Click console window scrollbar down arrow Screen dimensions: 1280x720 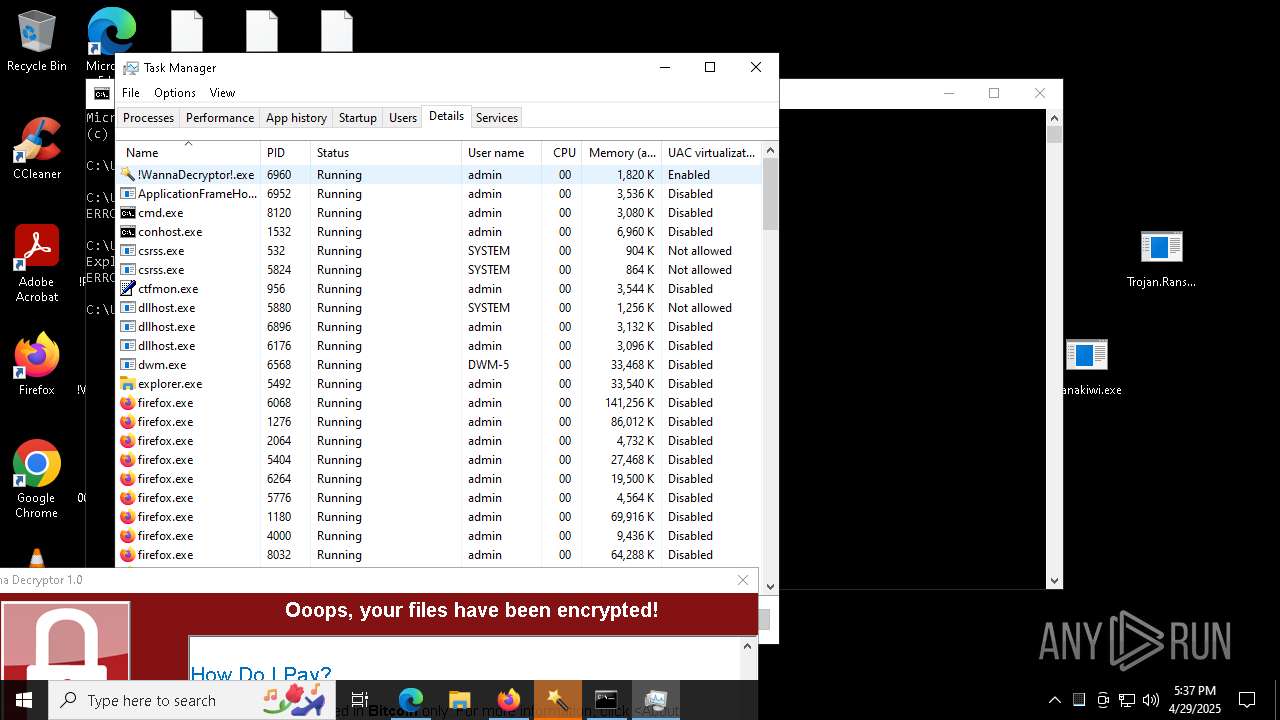pos(1054,580)
